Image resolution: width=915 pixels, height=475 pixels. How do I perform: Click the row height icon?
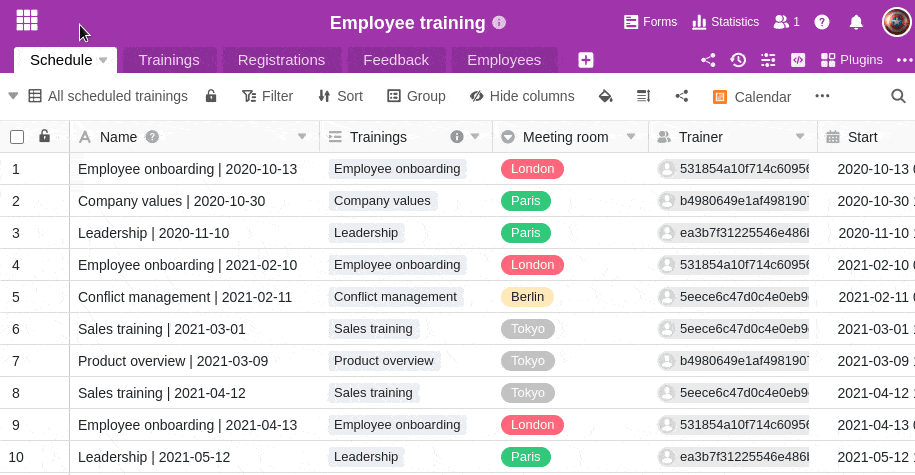pyautogui.click(x=644, y=96)
